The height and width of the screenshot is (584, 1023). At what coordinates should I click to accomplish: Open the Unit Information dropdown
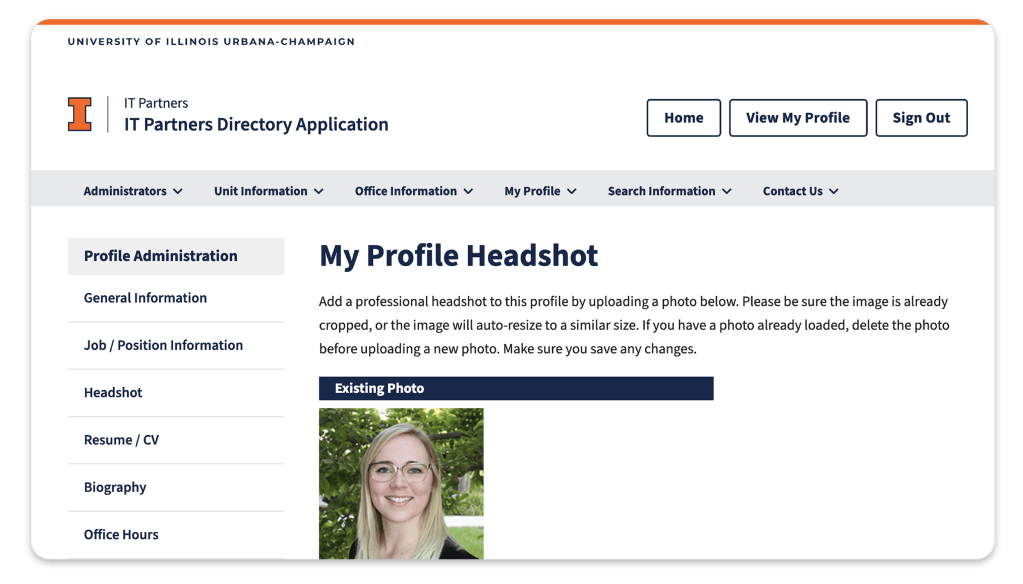[x=268, y=191]
